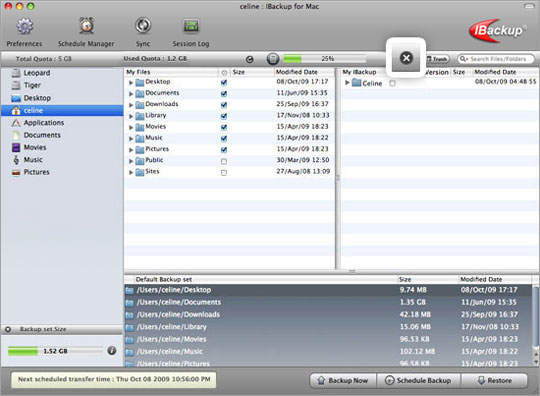540x396 pixels.
Task: Click the X overlay icon
Action: tap(406, 58)
